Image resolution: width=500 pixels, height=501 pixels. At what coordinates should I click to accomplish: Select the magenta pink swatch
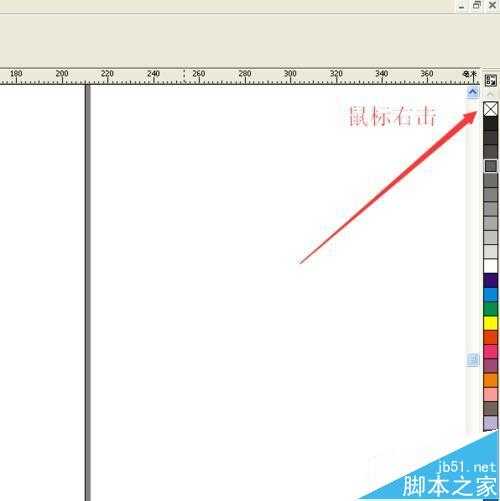point(490,351)
